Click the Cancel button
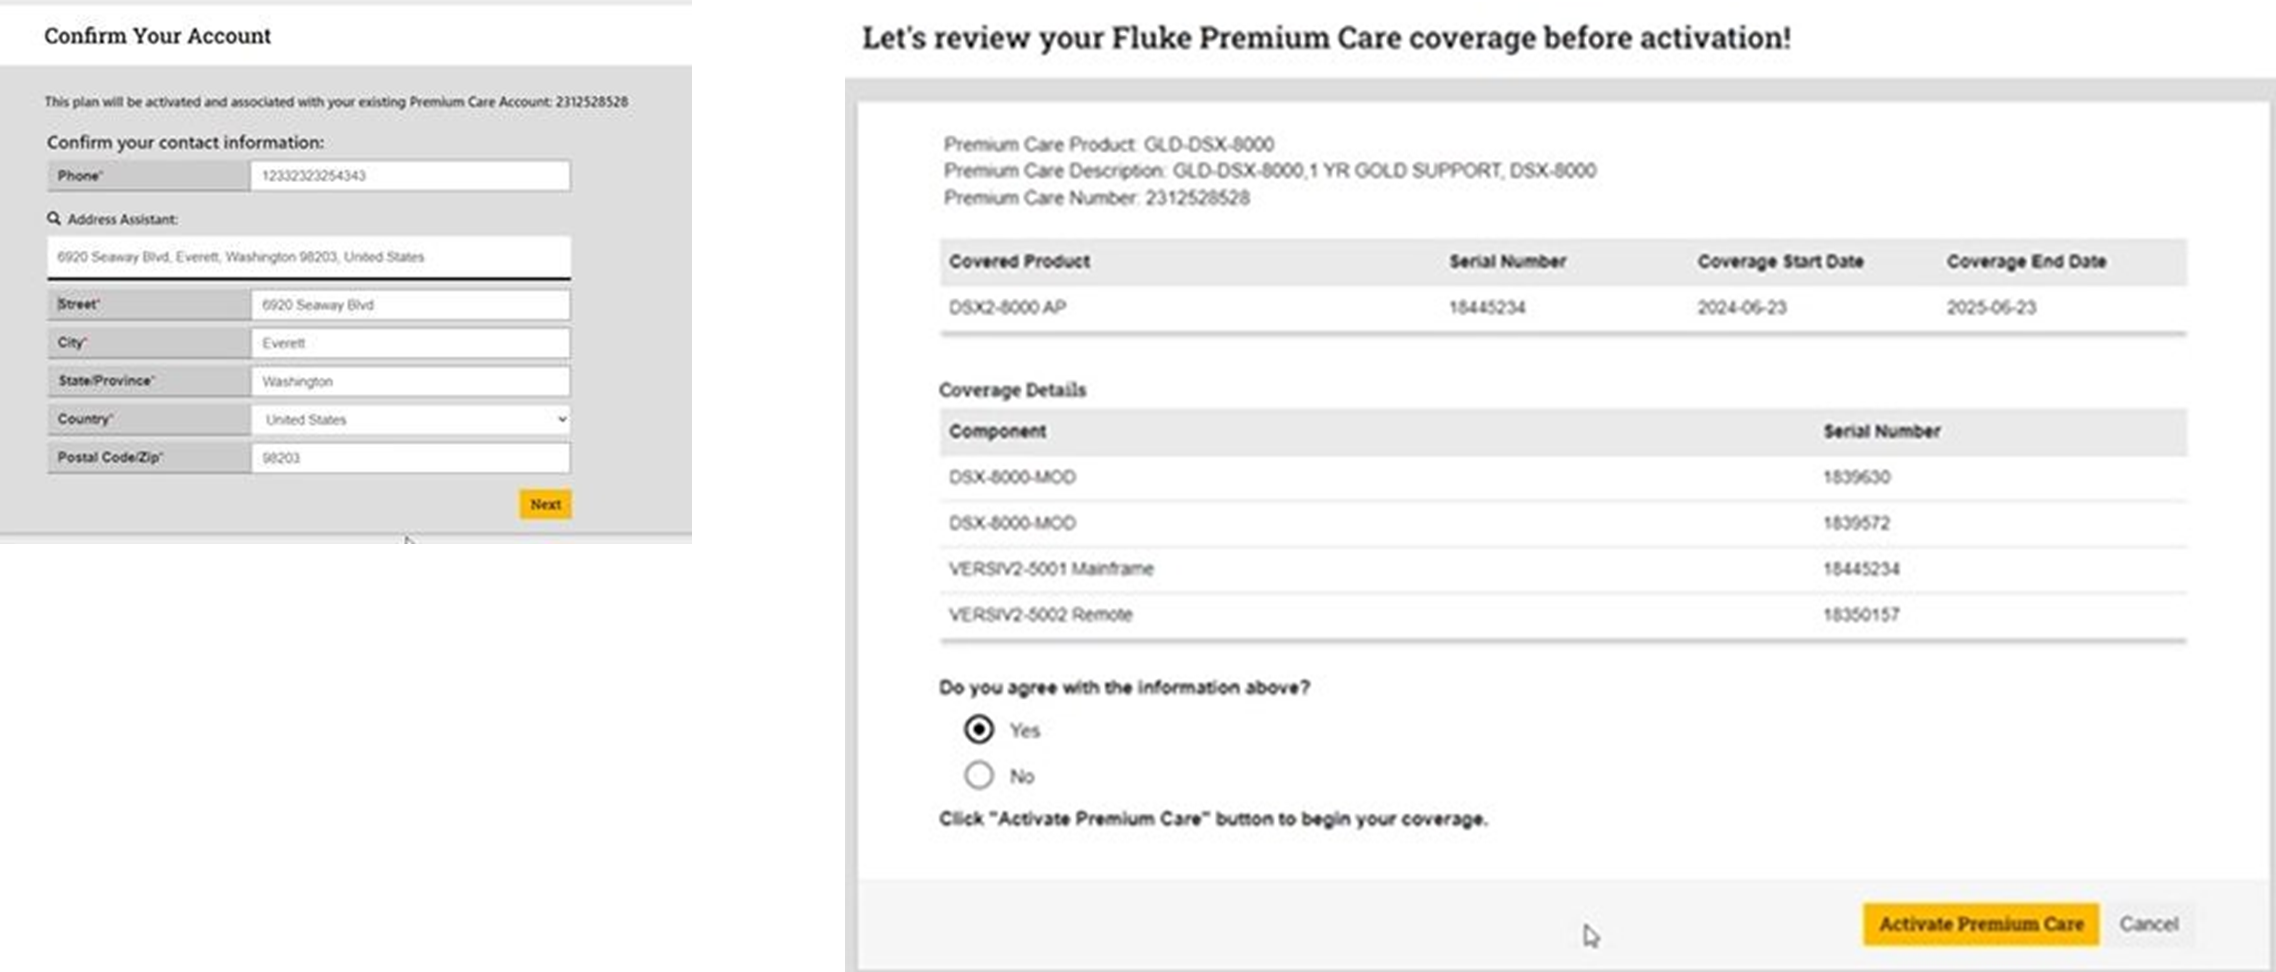Screen dimensions: 2276x972 pos(2150,924)
